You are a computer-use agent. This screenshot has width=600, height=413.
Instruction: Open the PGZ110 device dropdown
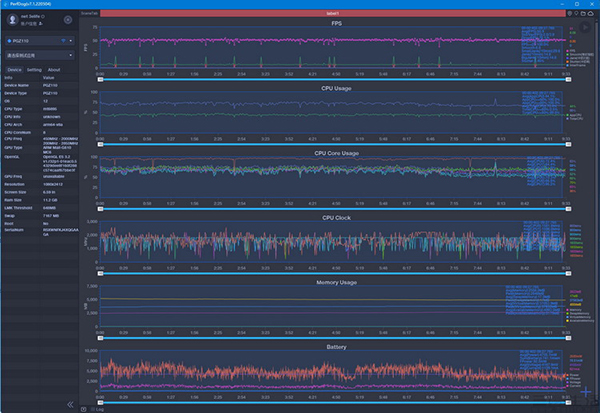(40, 41)
